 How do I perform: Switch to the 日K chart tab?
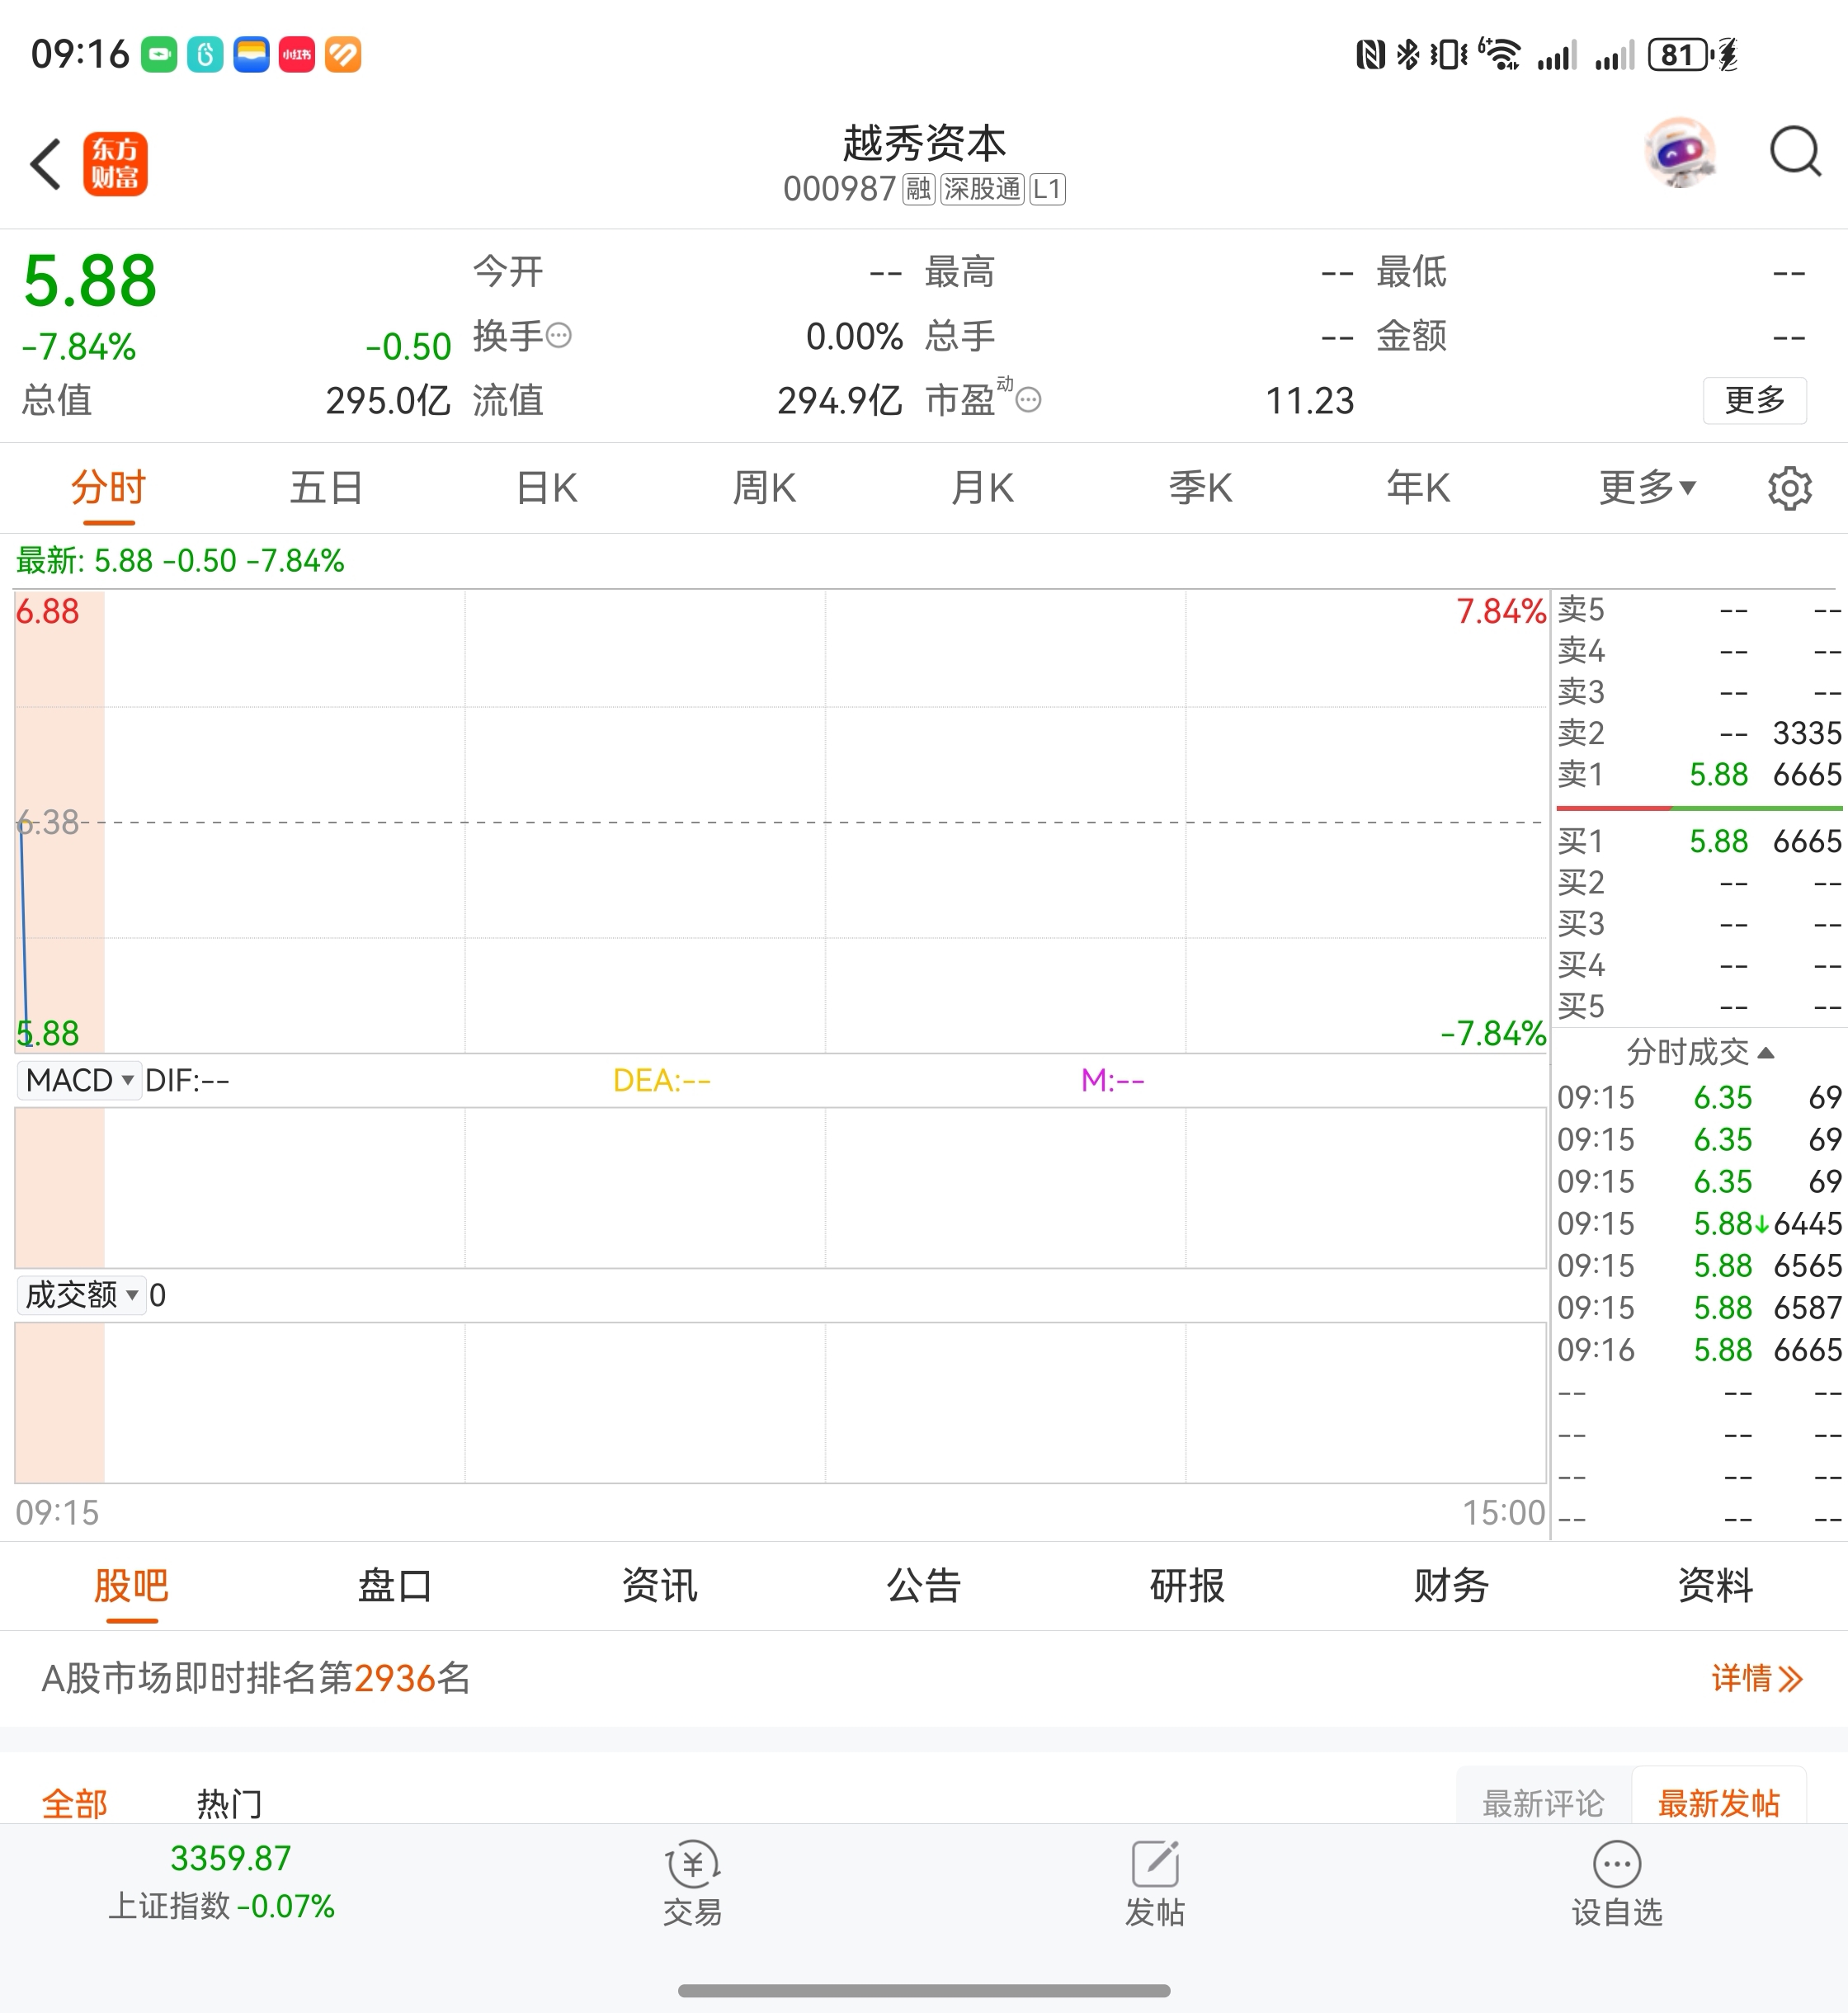pyautogui.click(x=547, y=488)
